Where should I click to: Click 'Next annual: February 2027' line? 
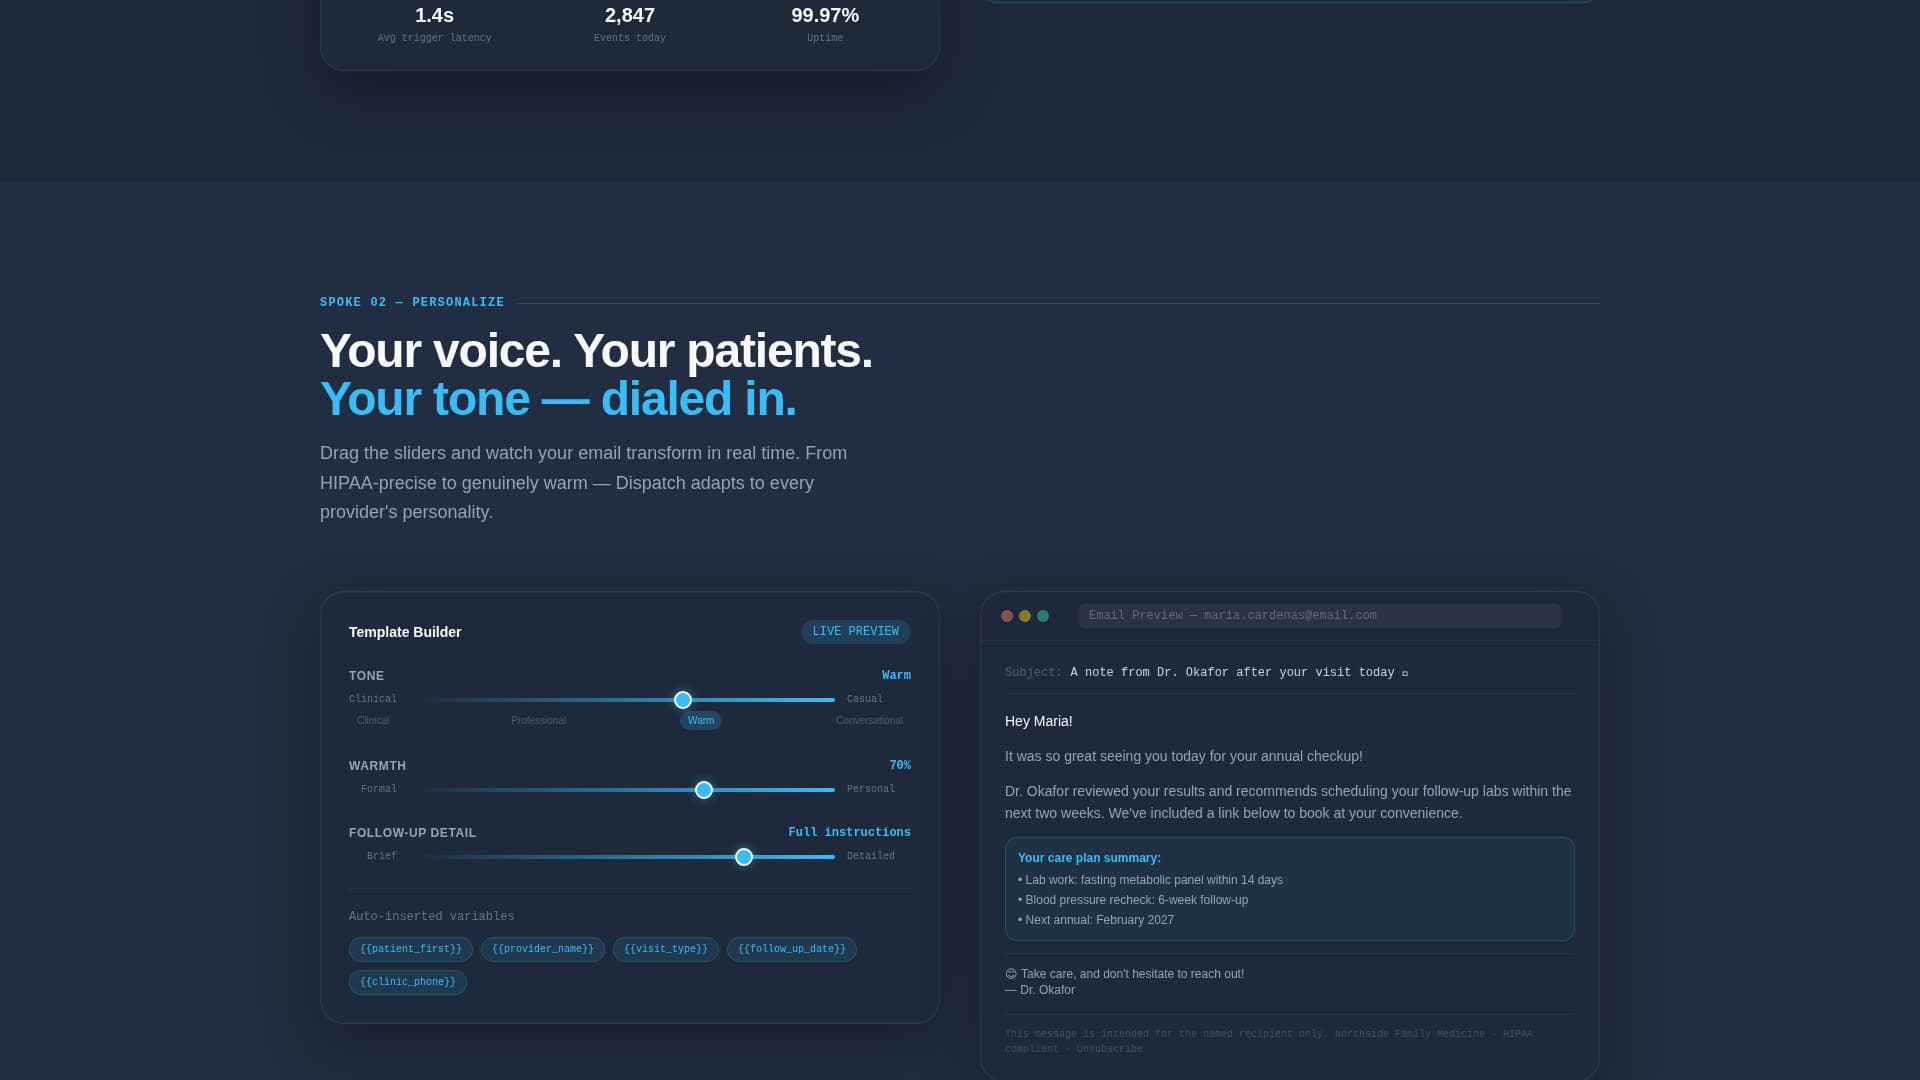[1096, 920]
